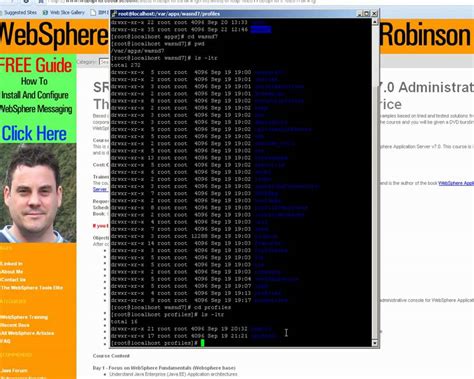Open the FAQ sidebar link
Screen dimensions: 474x379
[5, 341]
